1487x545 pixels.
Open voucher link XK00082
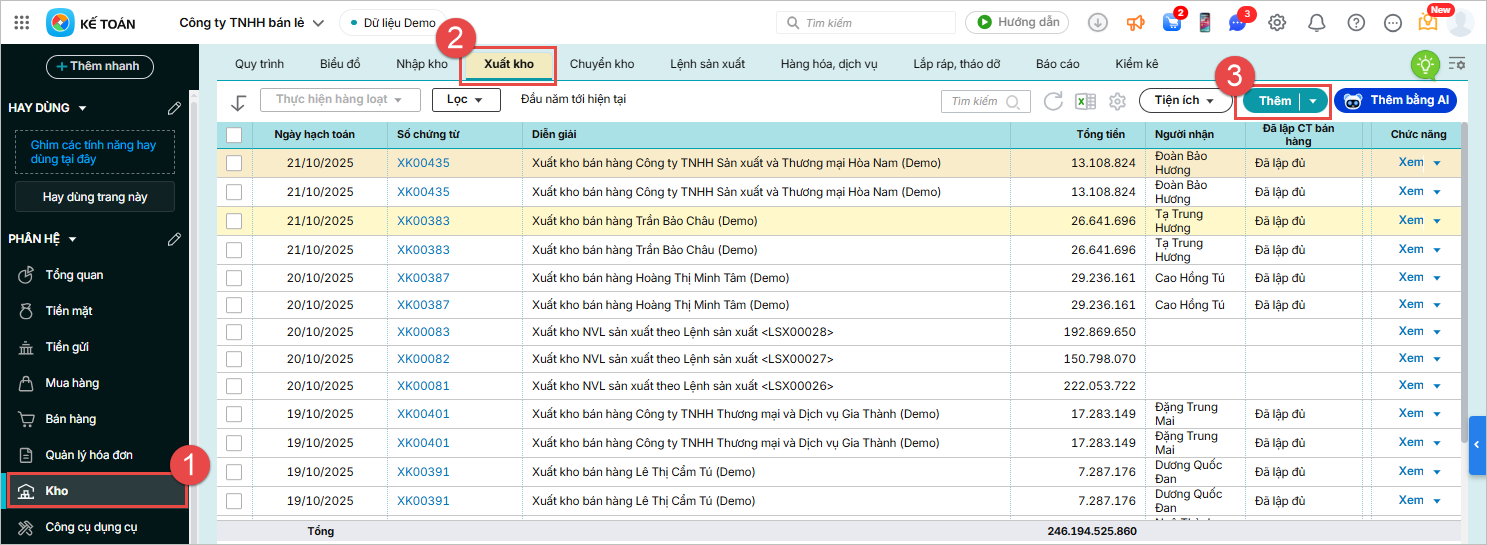tap(423, 359)
